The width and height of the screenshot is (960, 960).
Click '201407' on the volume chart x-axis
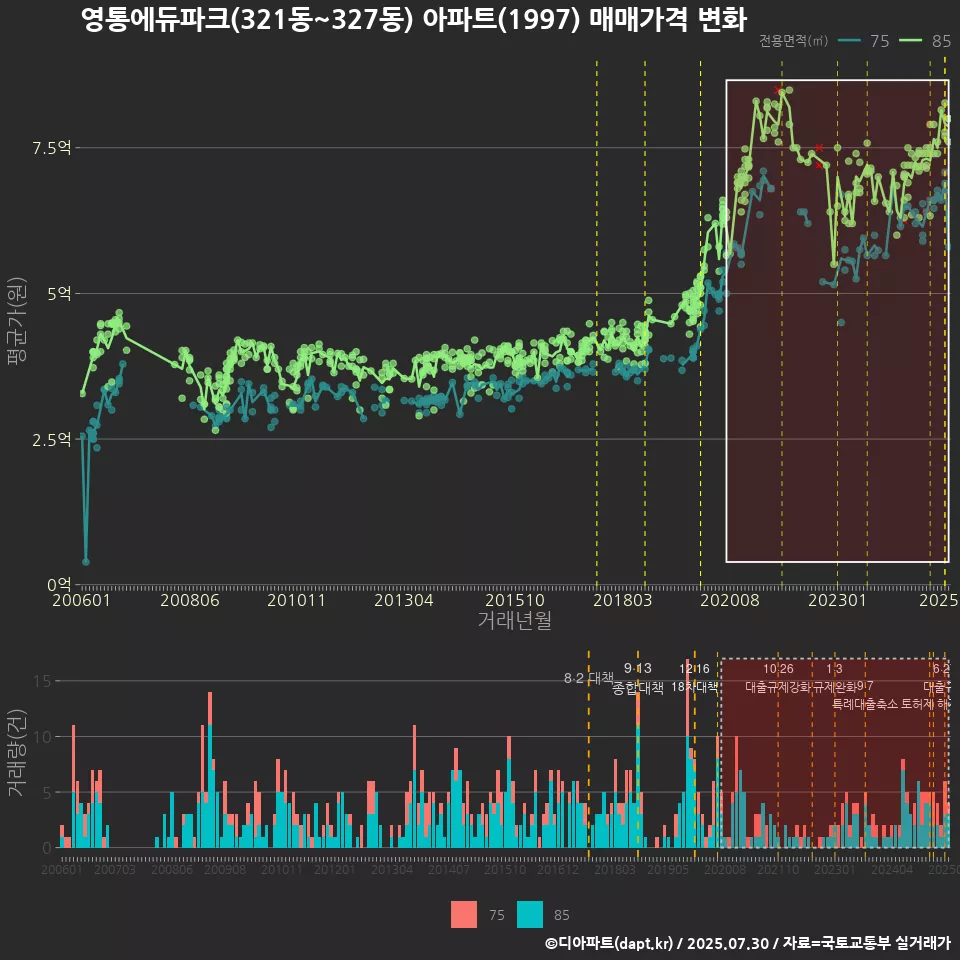[x=449, y=869]
